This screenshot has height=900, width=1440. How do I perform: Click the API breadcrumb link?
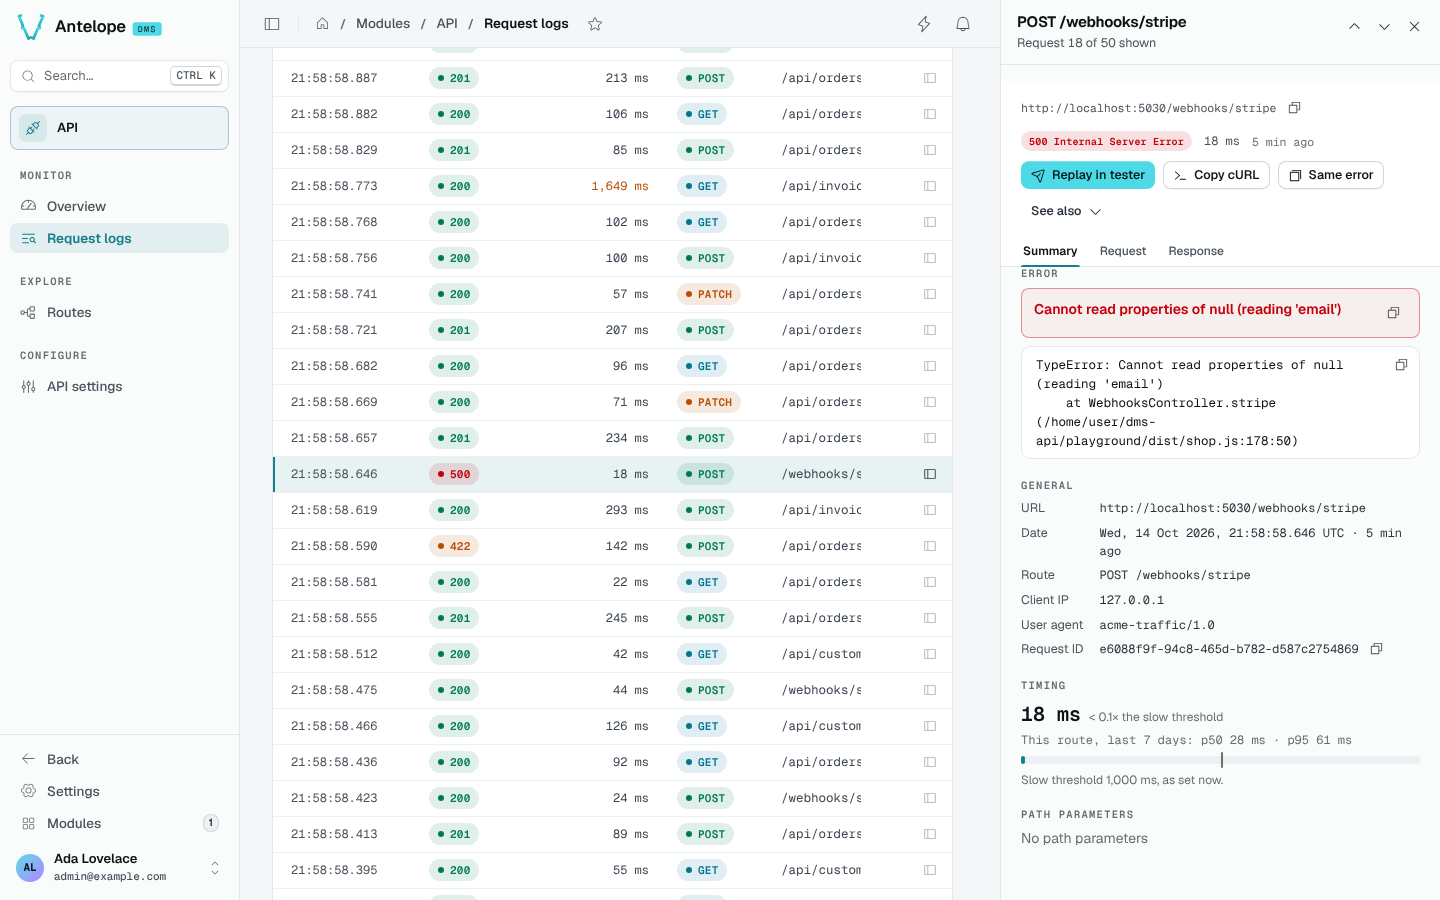point(447,24)
